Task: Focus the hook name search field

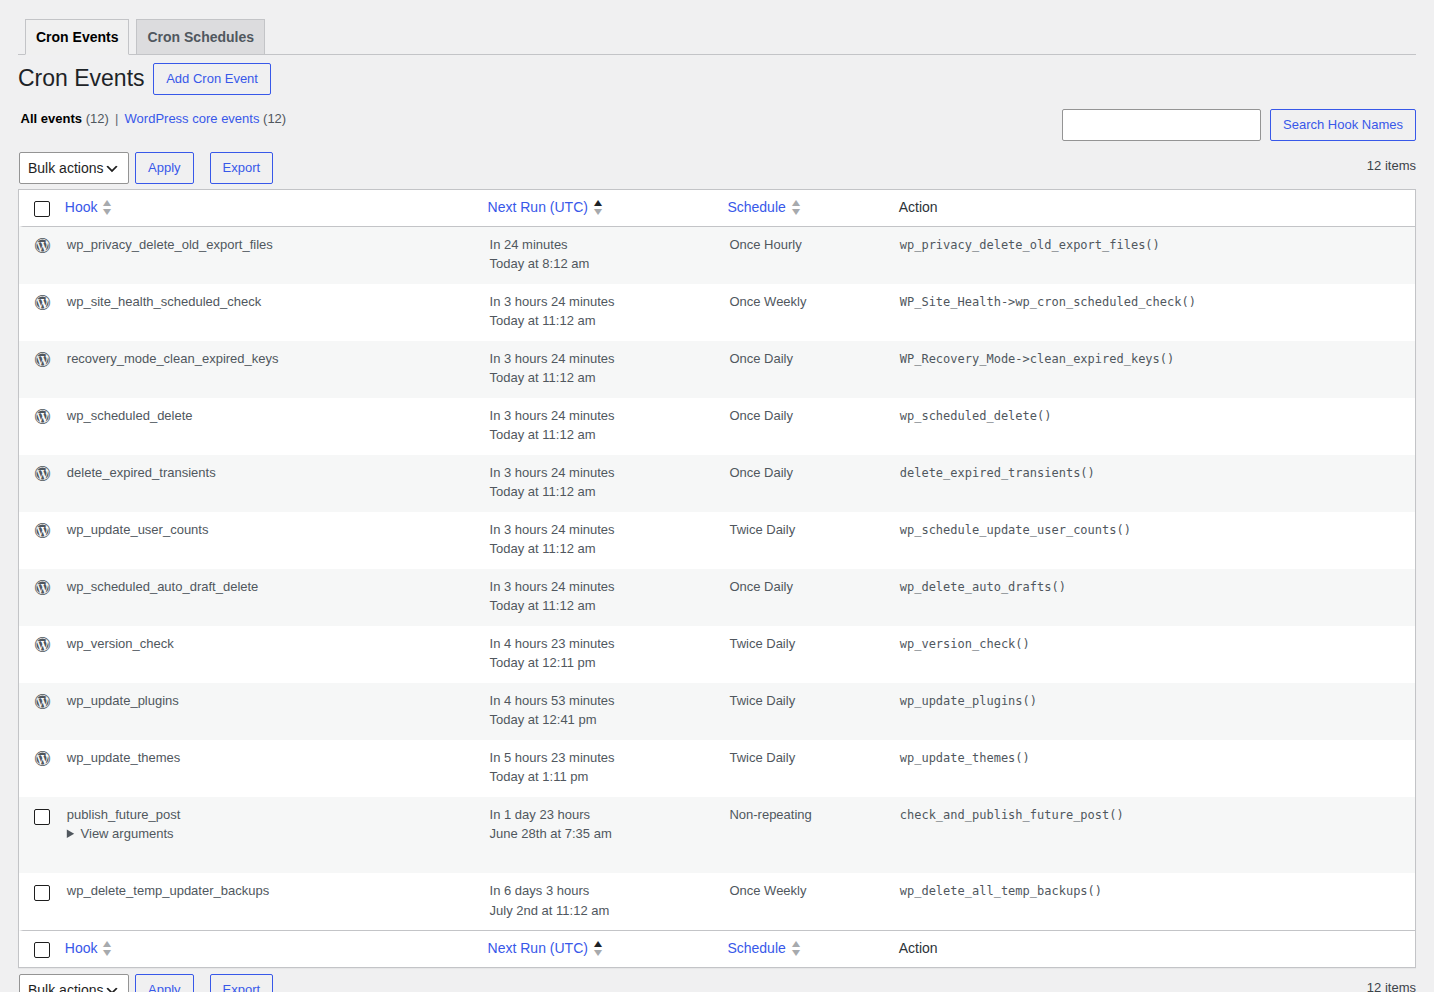Action: [1161, 125]
